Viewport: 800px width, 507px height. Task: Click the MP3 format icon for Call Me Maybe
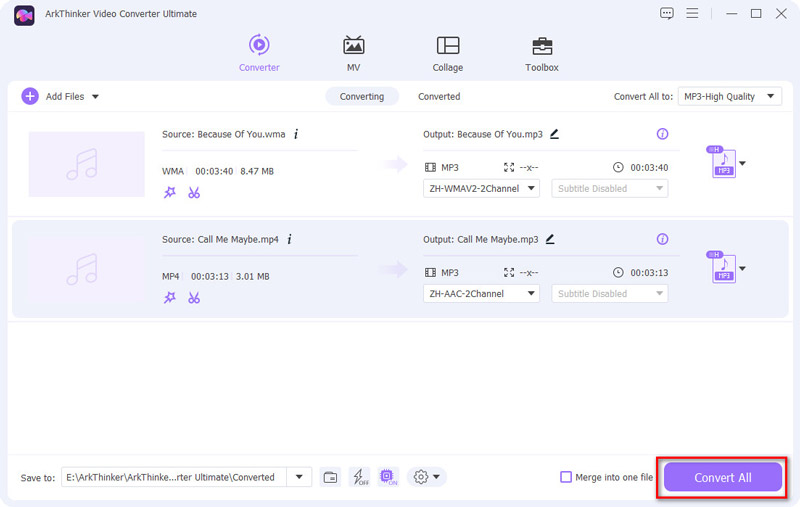(721, 268)
